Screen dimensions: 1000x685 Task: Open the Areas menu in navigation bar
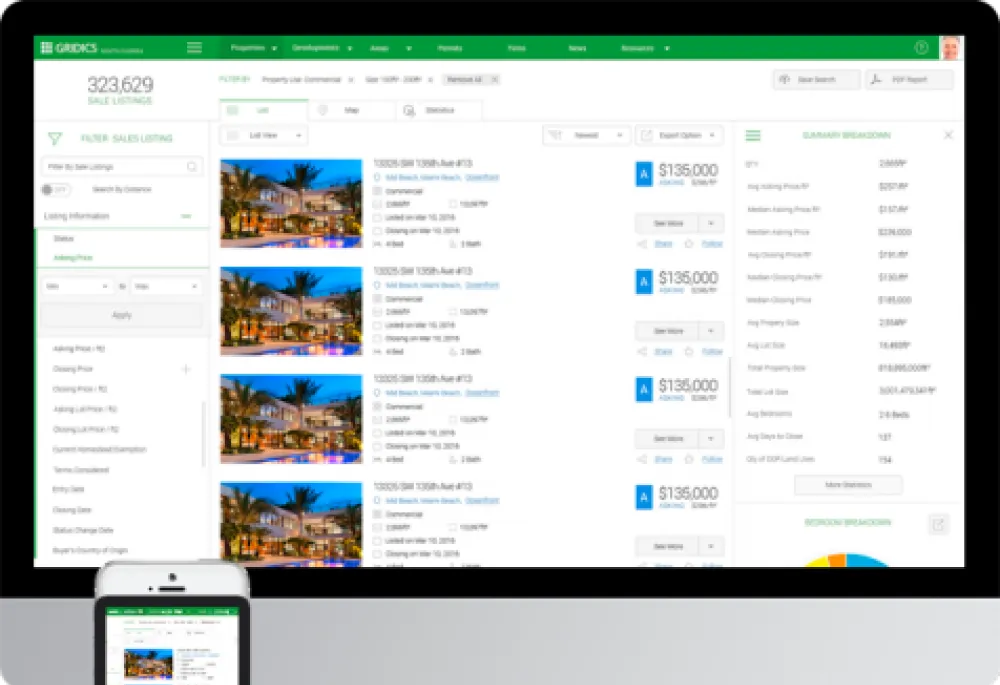(x=390, y=48)
